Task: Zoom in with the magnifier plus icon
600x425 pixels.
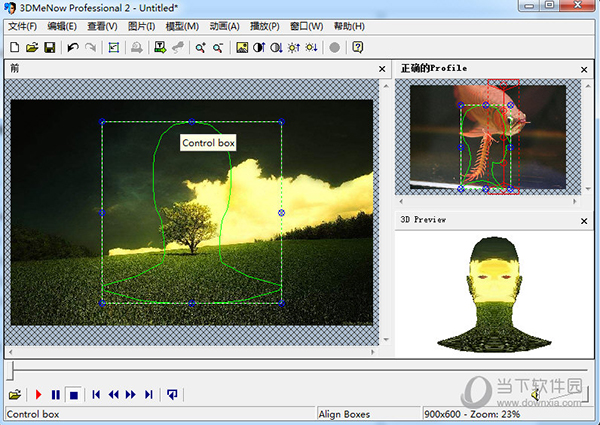Action: 201,47
